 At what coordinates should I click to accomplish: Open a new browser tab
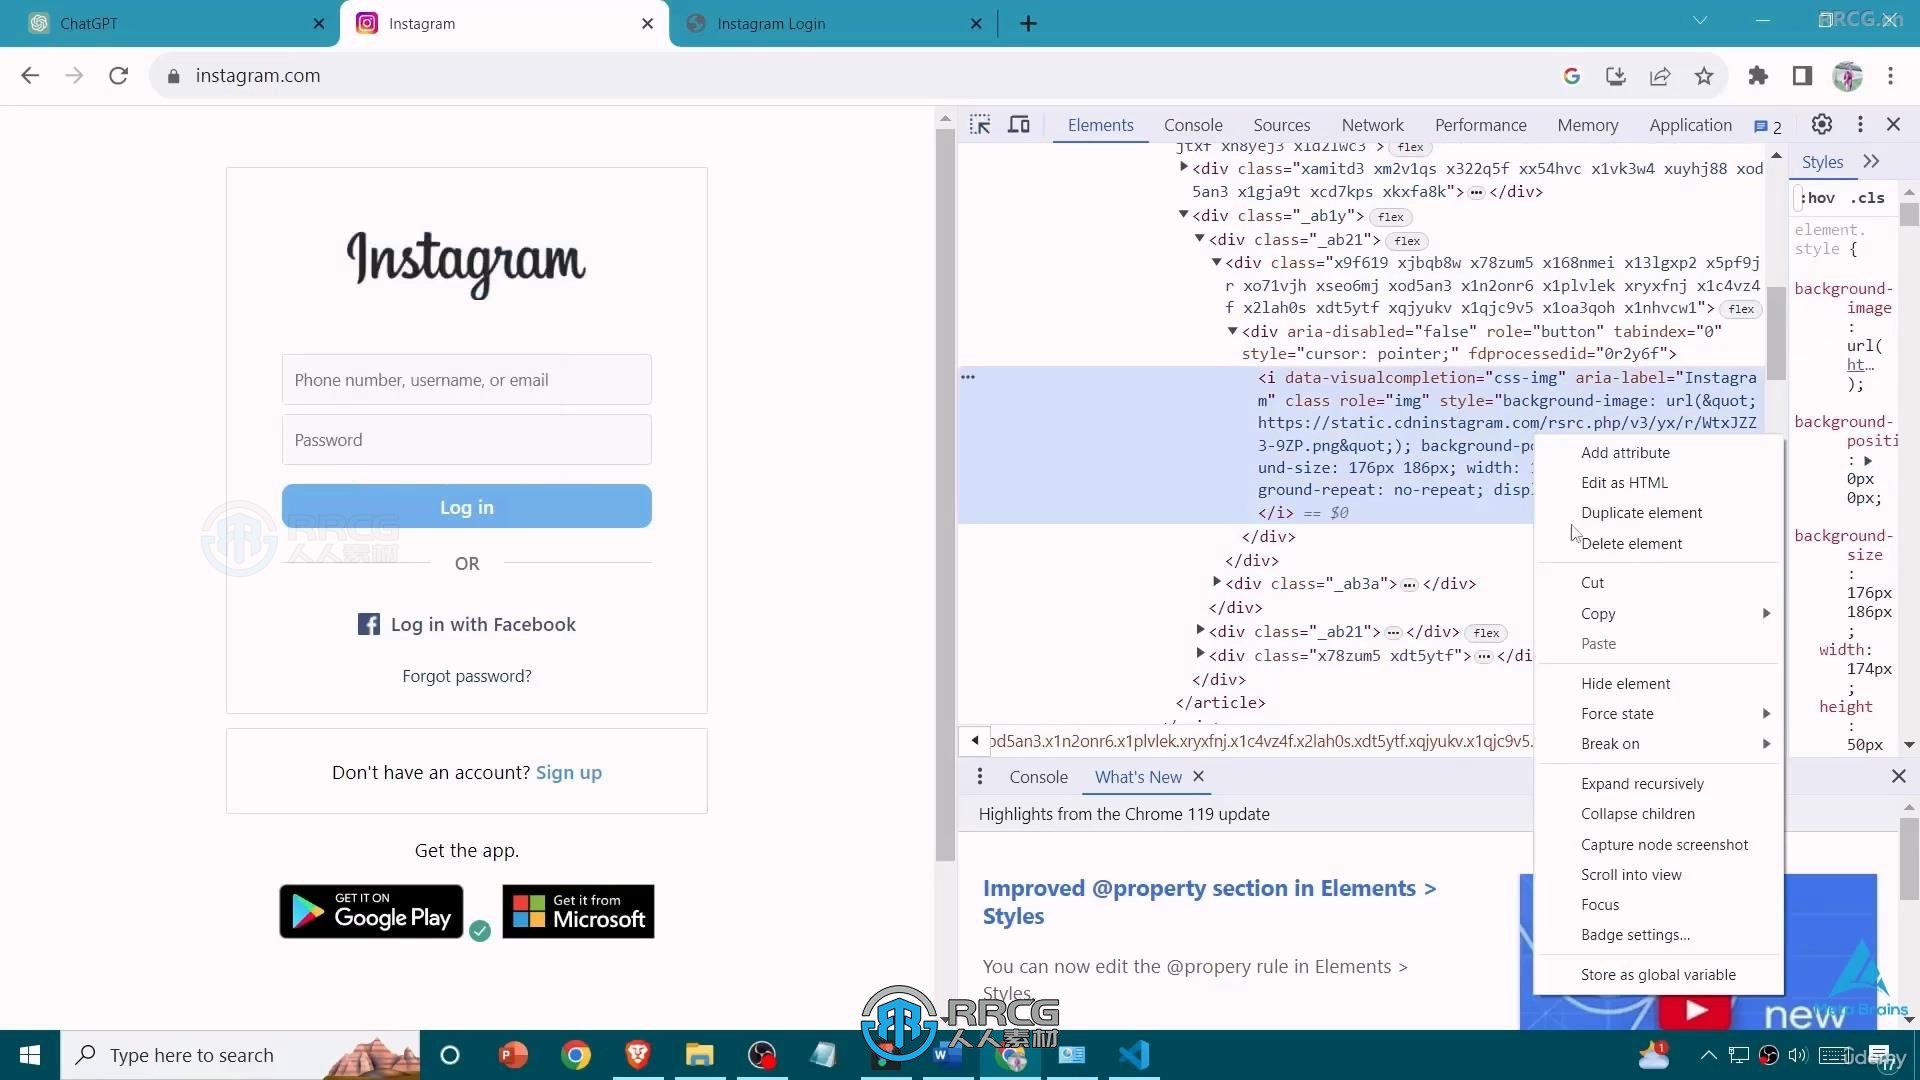(1028, 23)
